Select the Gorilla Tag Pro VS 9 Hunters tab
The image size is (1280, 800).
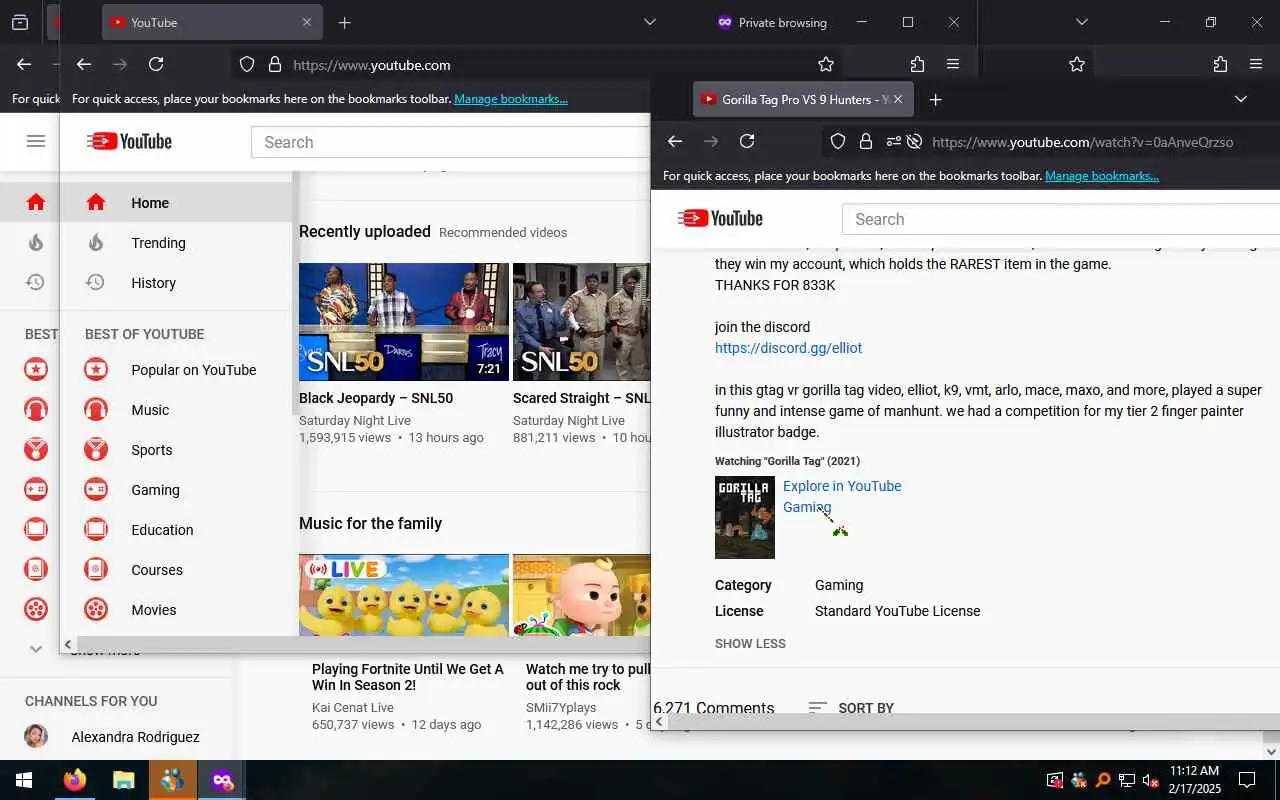coord(803,99)
